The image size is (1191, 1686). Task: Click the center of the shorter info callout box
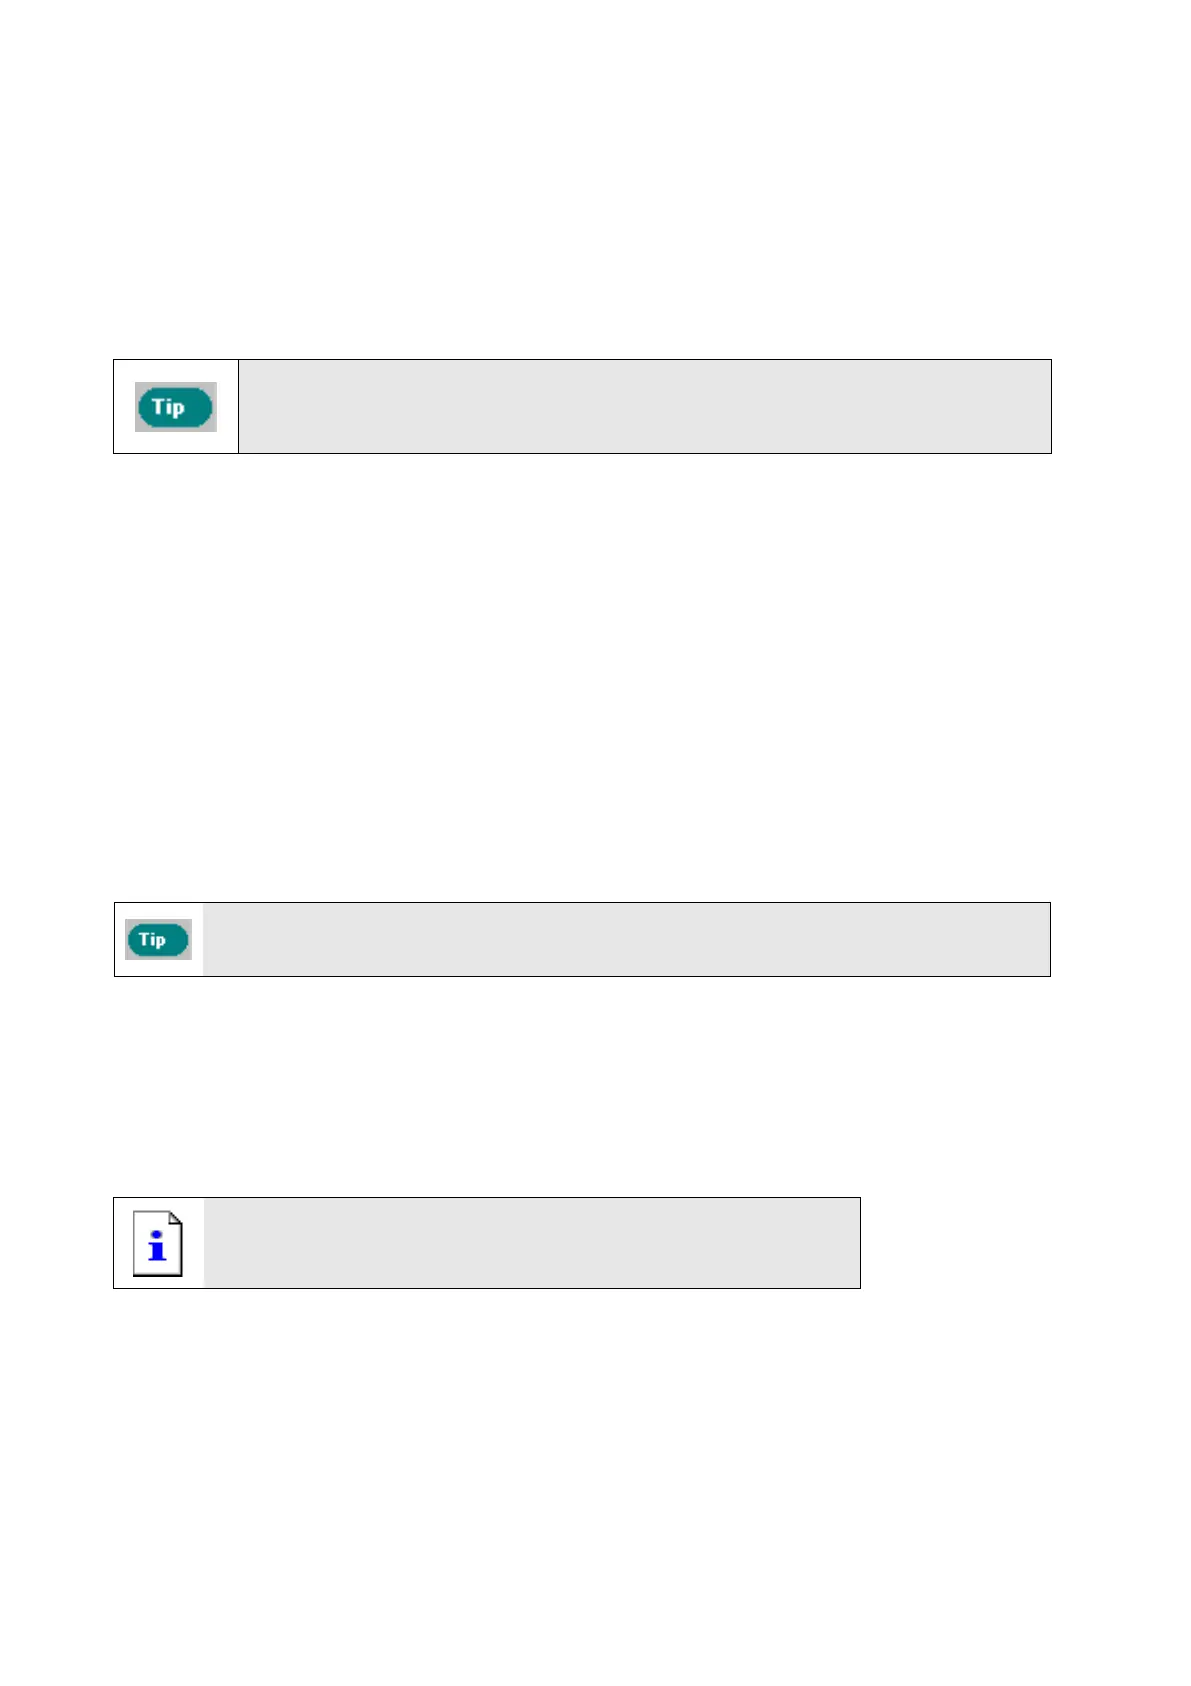click(487, 1243)
